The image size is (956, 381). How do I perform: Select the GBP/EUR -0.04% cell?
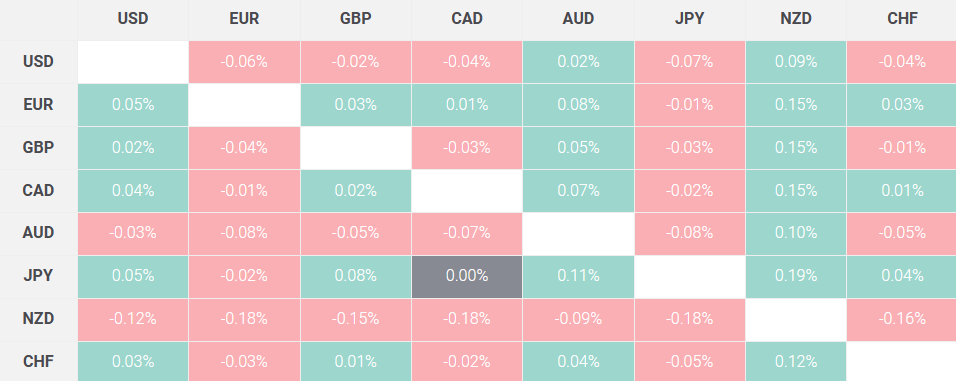244,148
